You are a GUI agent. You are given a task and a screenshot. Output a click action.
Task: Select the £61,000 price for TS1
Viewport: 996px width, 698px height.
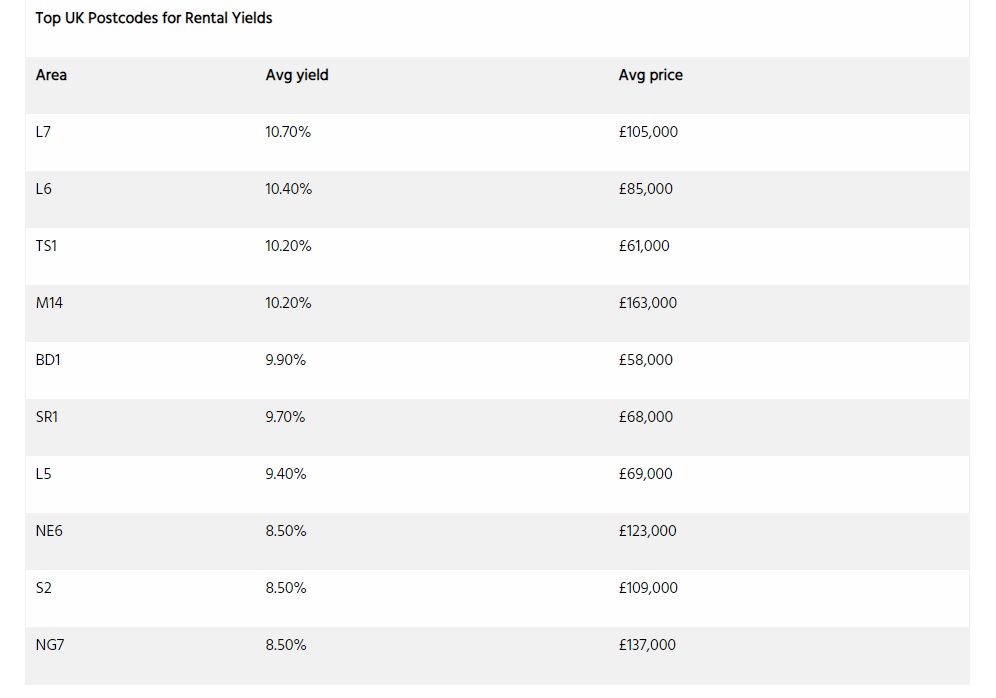click(x=643, y=246)
